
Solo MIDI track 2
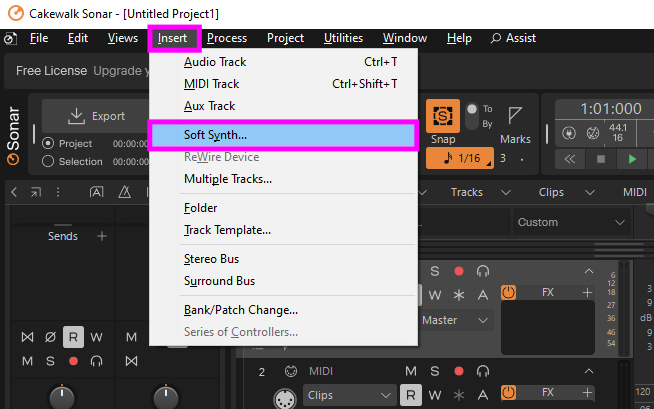tap(435, 371)
